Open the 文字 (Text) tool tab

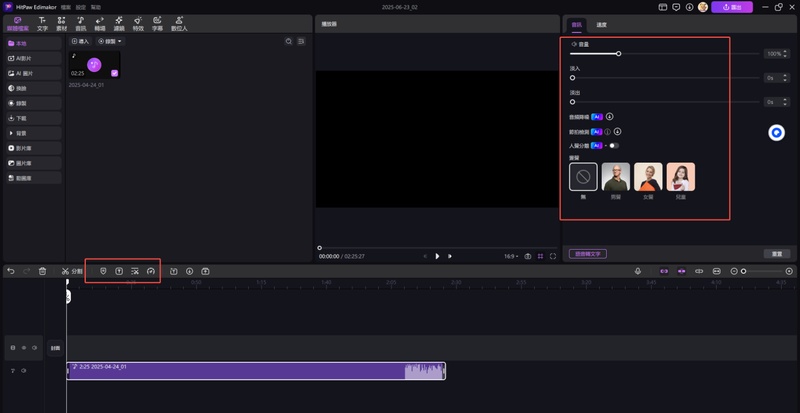click(x=42, y=23)
